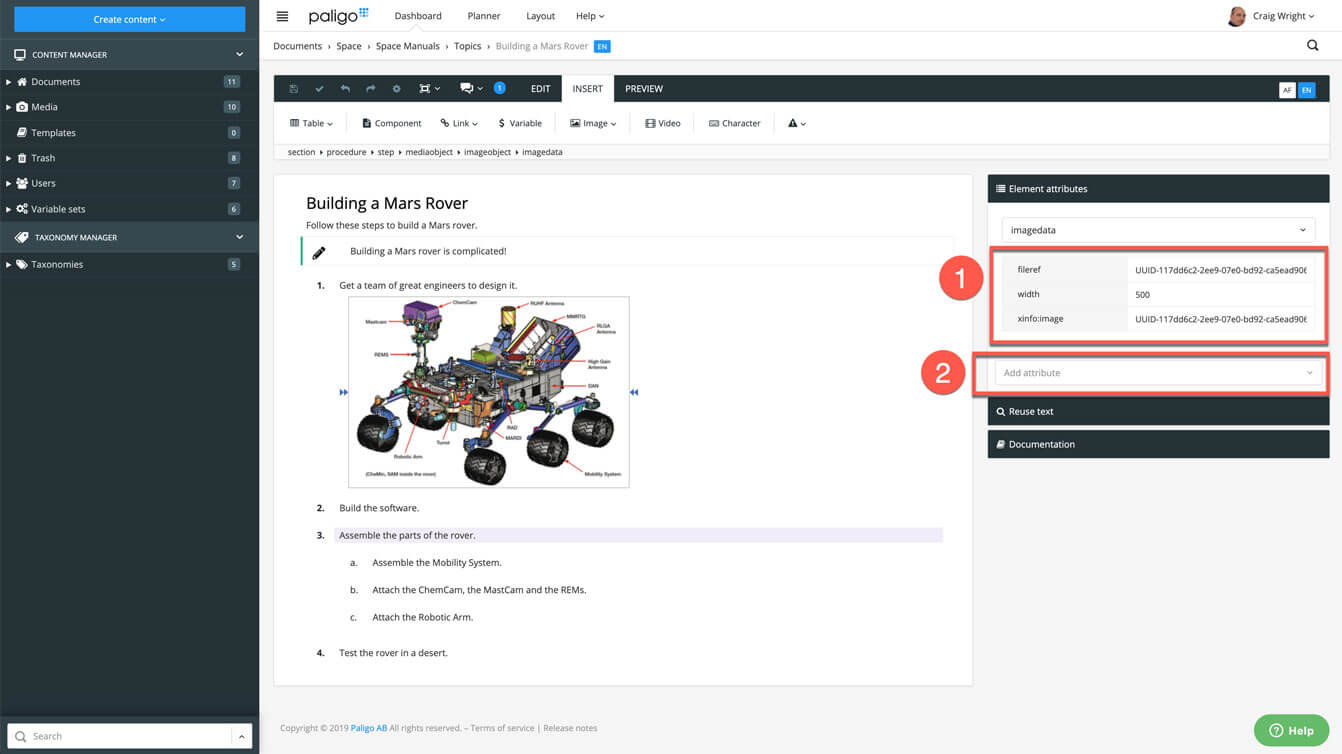Switch language to AF
The image size is (1342, 754).
[1287, 90]
